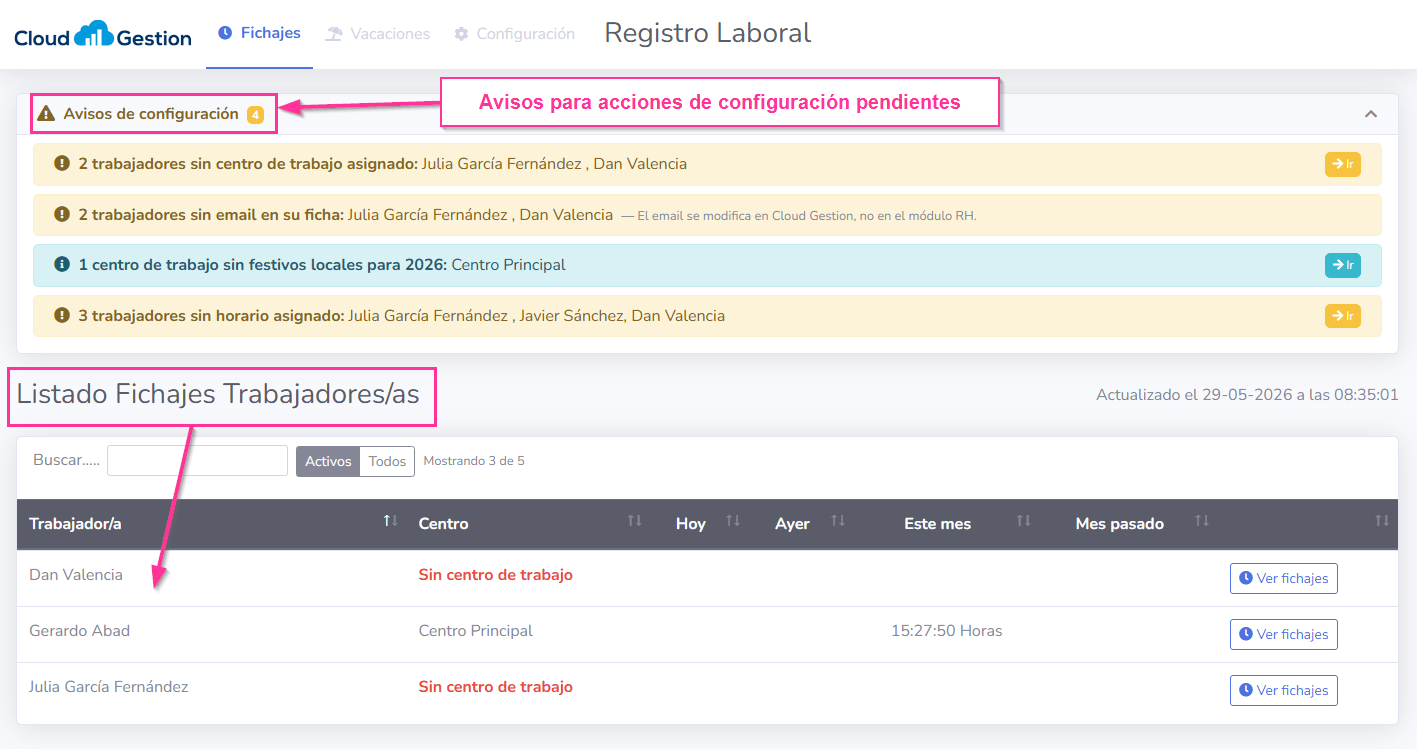This screenshot has height=752, width=1417.
Task: Click the Registro Laboral title
Action: click(x=708, y=33)
